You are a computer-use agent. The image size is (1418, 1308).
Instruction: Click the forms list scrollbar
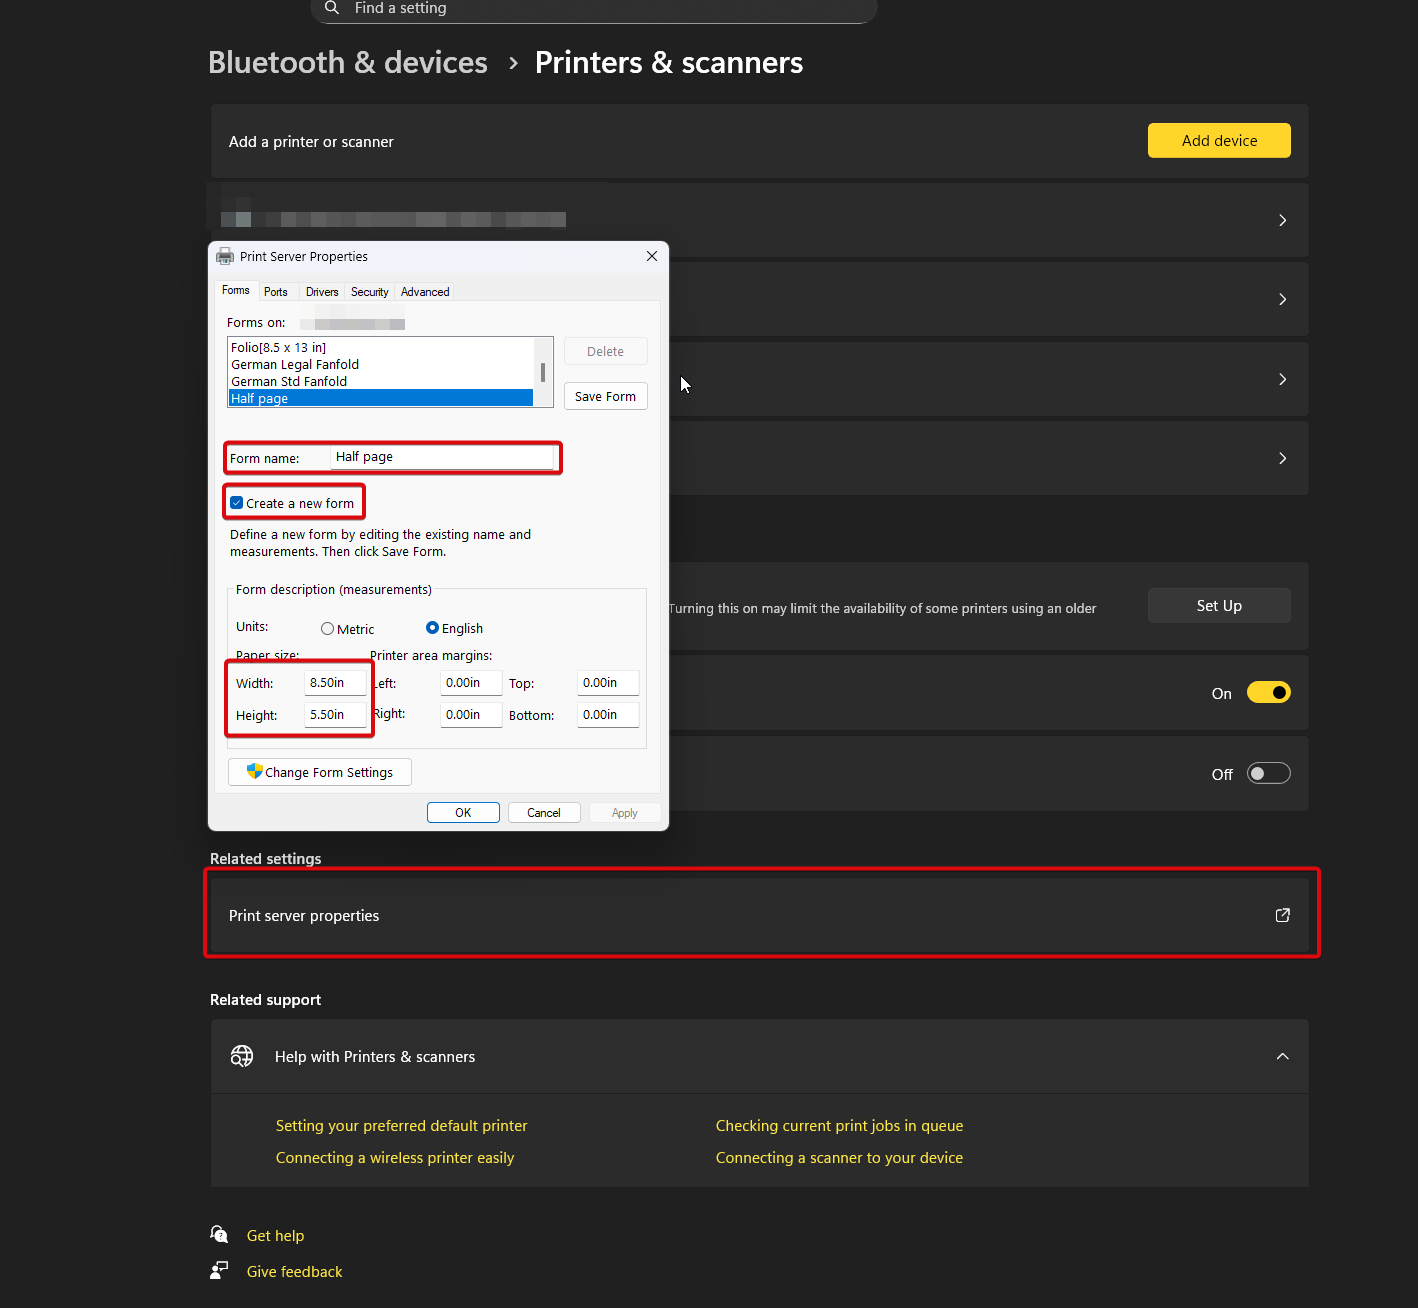click(x=543, y=372)
